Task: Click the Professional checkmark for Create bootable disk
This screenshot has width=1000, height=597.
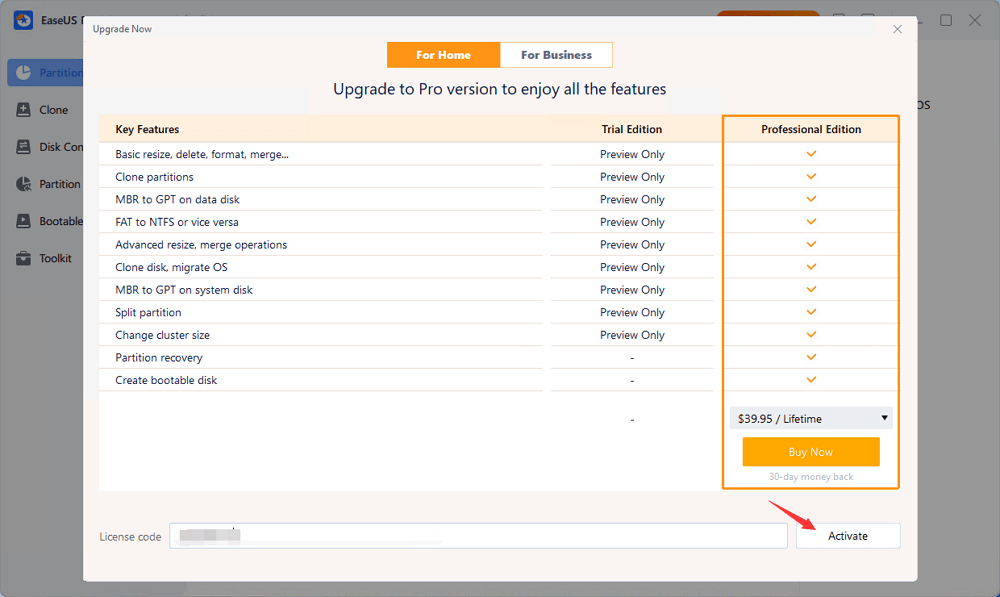Action: 811,380
